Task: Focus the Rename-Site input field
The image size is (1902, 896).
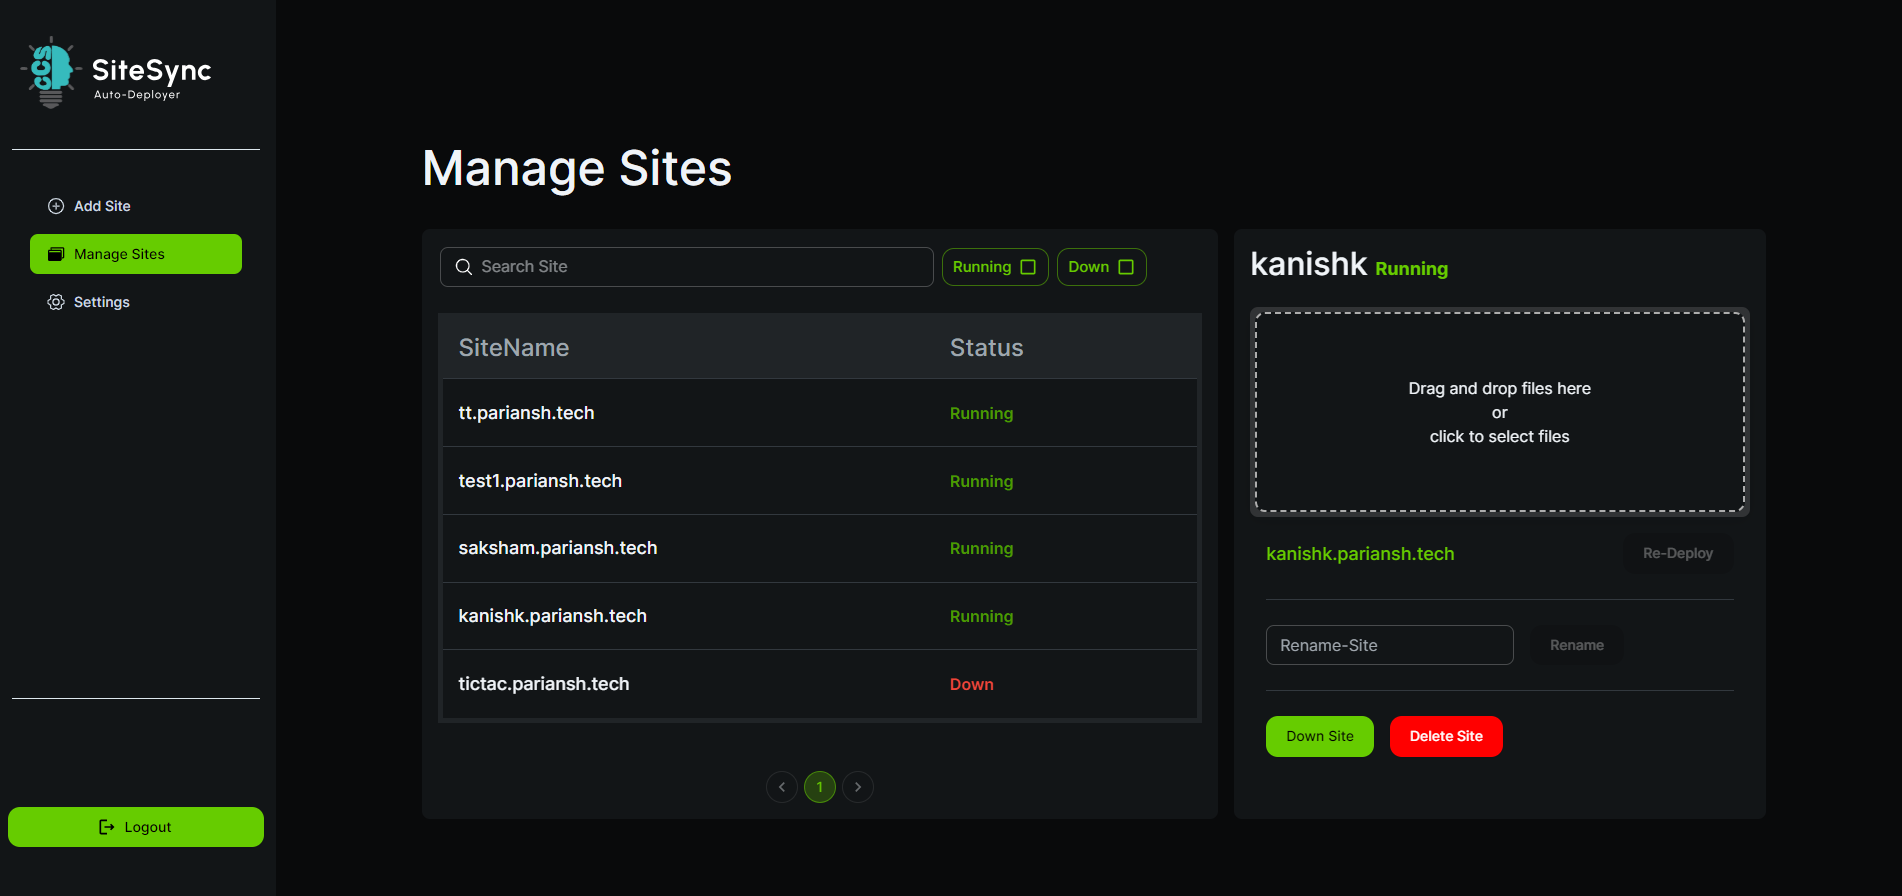Action: tap(1389, 645)
